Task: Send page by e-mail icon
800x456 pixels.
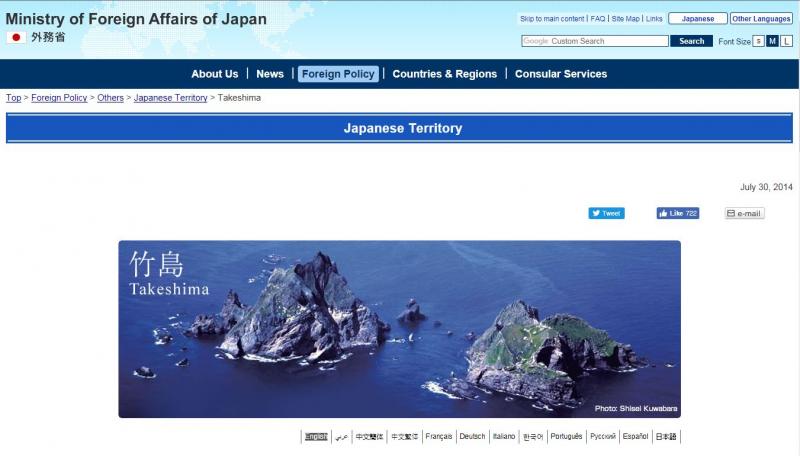Action: 744,213
